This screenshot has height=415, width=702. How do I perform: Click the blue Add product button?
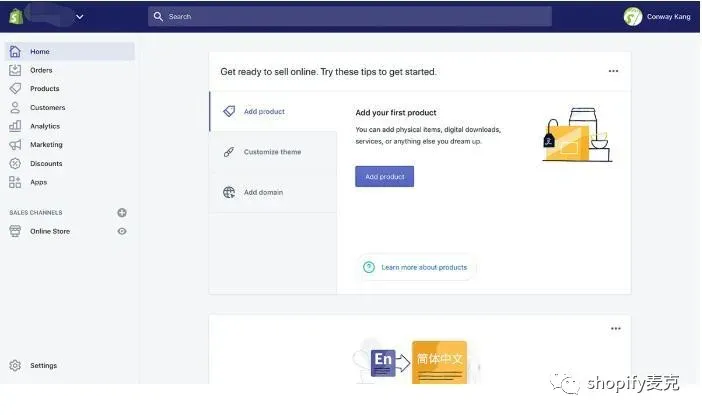point(384,177)
